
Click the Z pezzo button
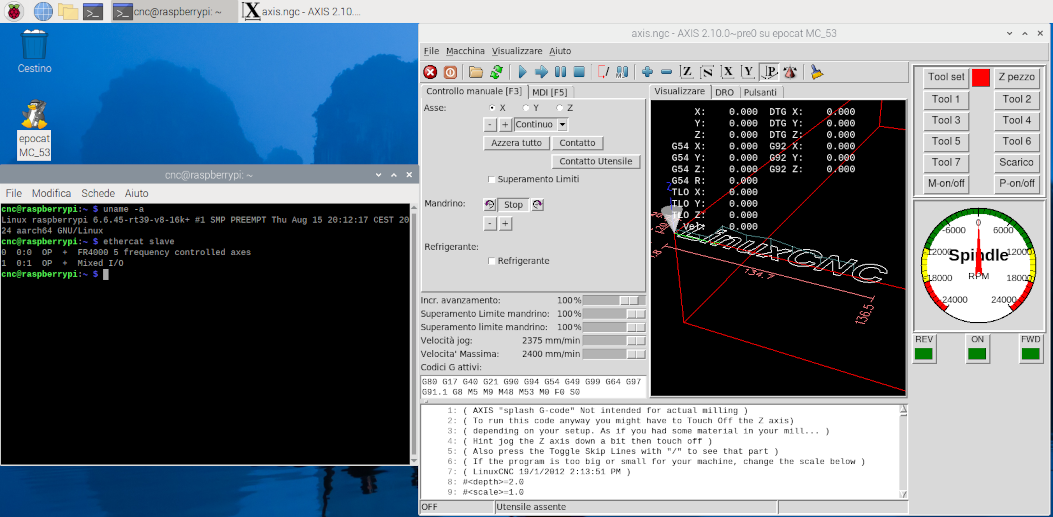pos(1016,77)
